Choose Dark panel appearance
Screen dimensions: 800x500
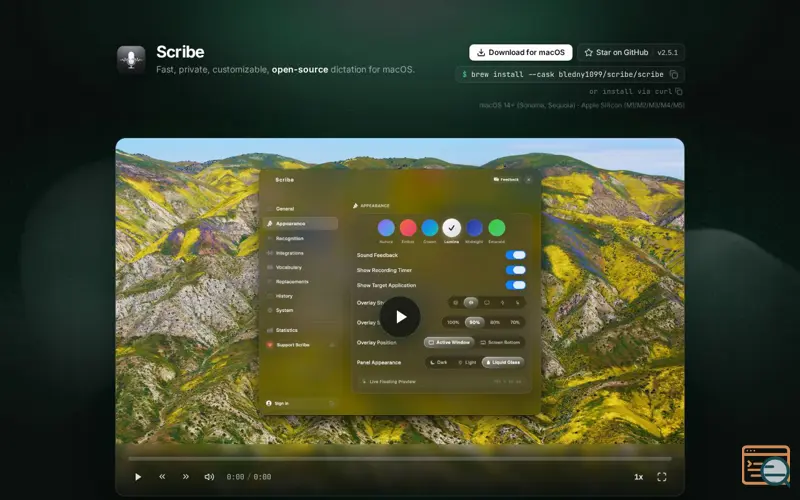(x=439, y=362)
